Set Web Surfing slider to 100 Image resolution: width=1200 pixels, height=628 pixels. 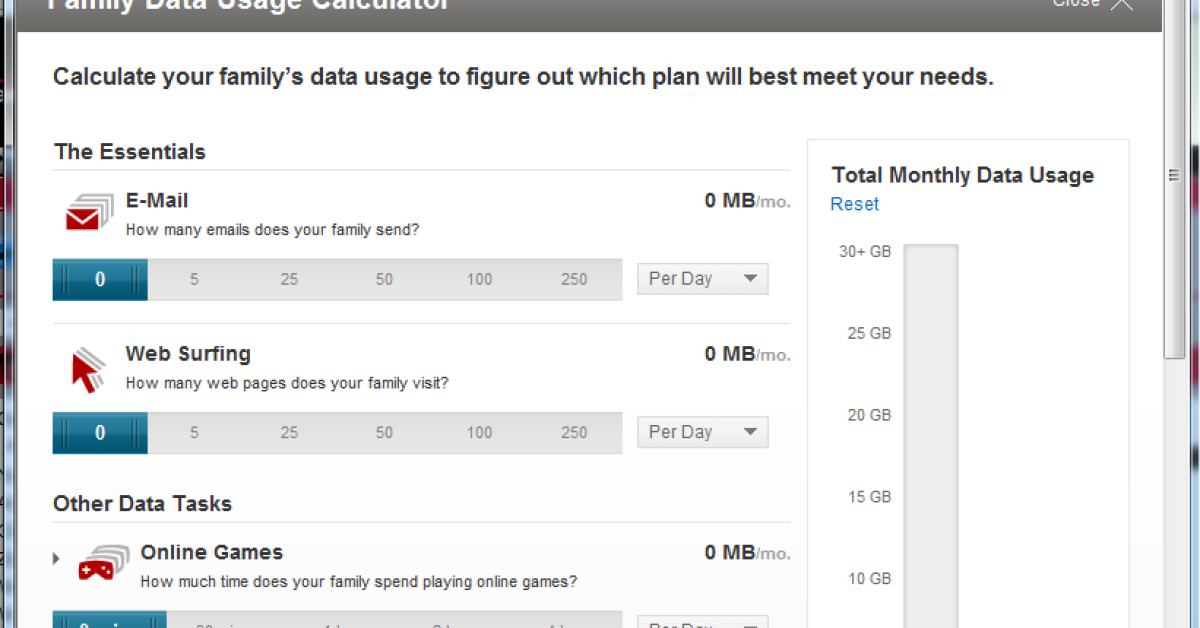coord(479,433)
